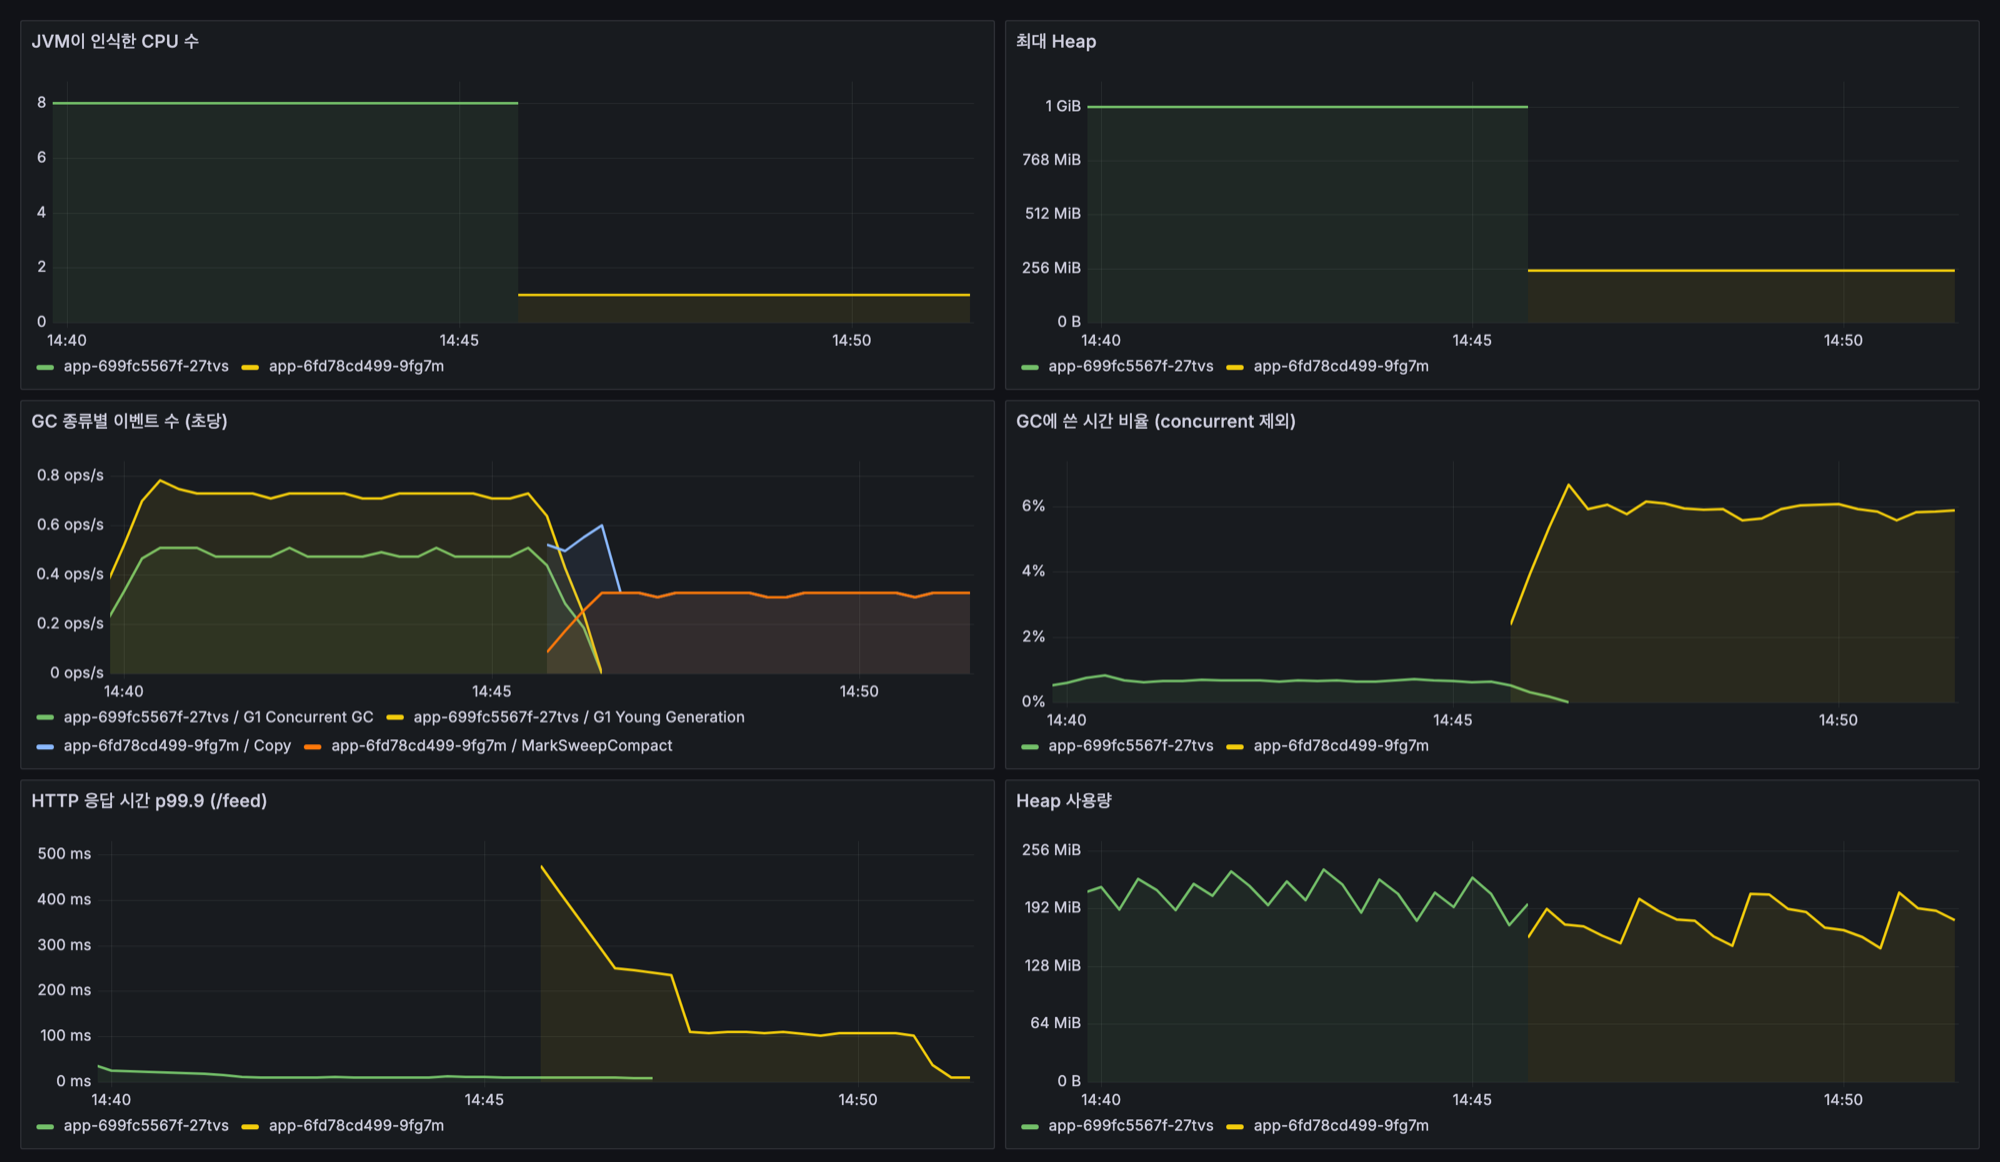Click the '500 ms' axis label in HTTP panel
This screenshot has width=2000, height=1162.
[64, 854]
